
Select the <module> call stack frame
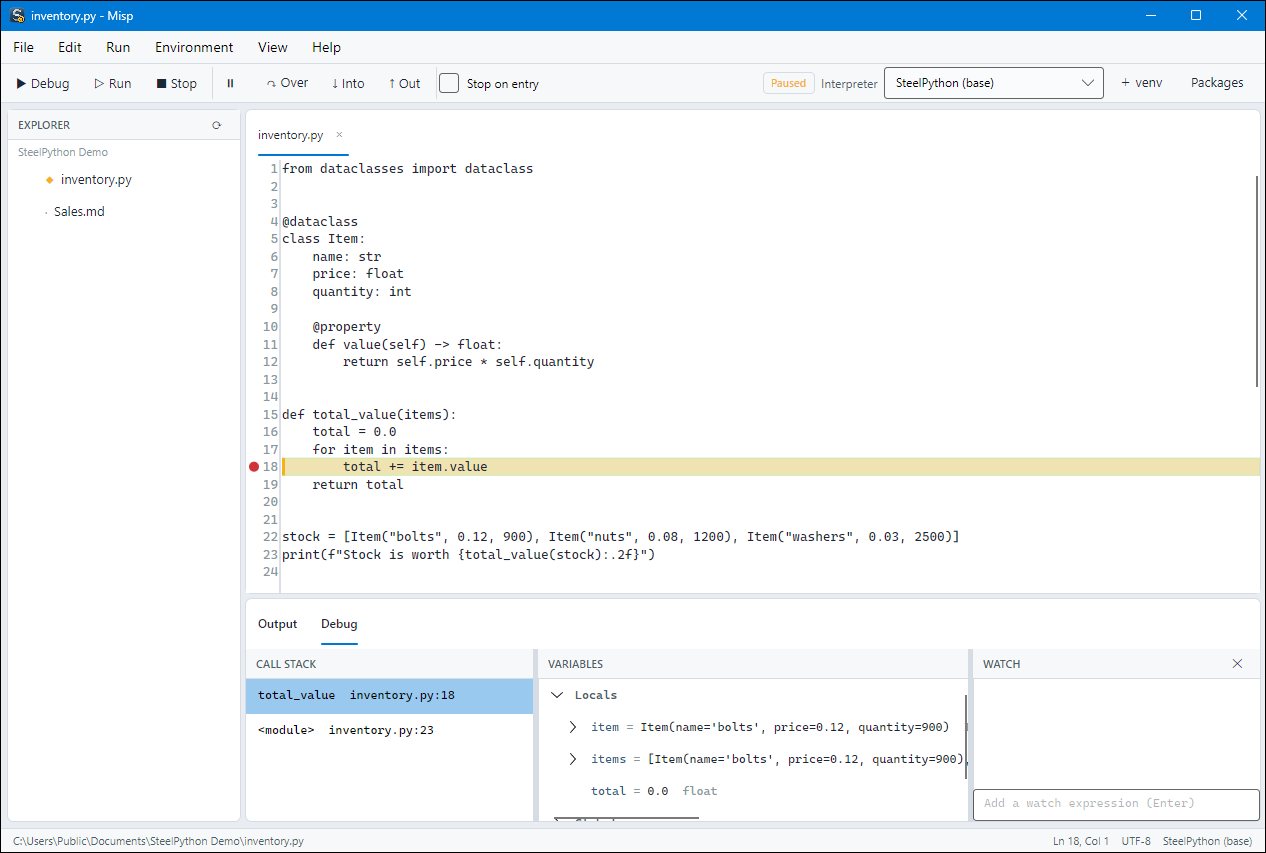pyautogui.click(x=389, y=730)
